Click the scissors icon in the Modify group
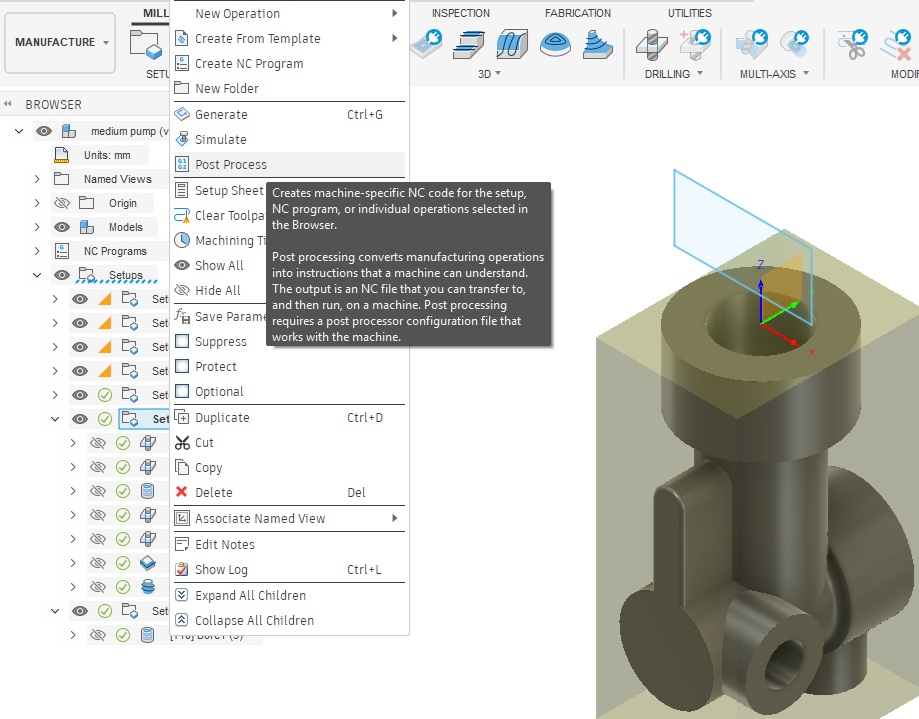 coord(853,44)
